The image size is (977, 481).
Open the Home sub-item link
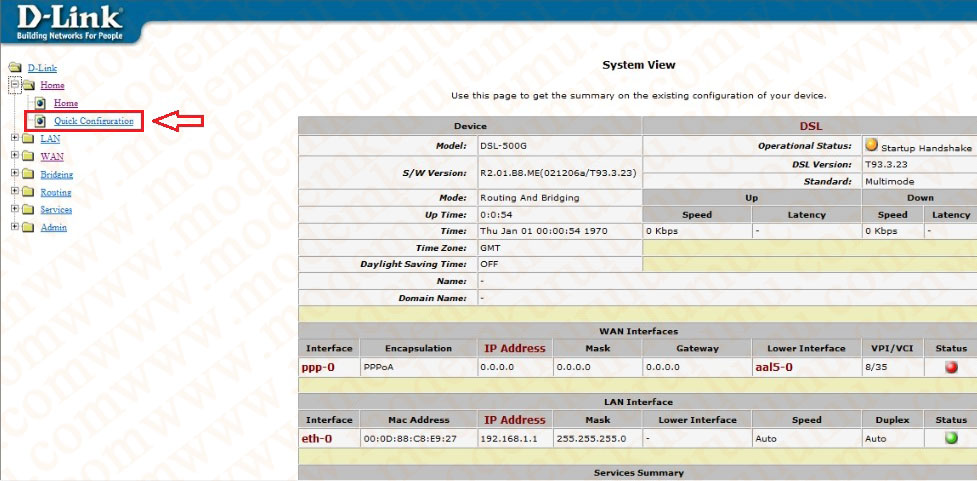pyautogui.click(x=66, y=103)
